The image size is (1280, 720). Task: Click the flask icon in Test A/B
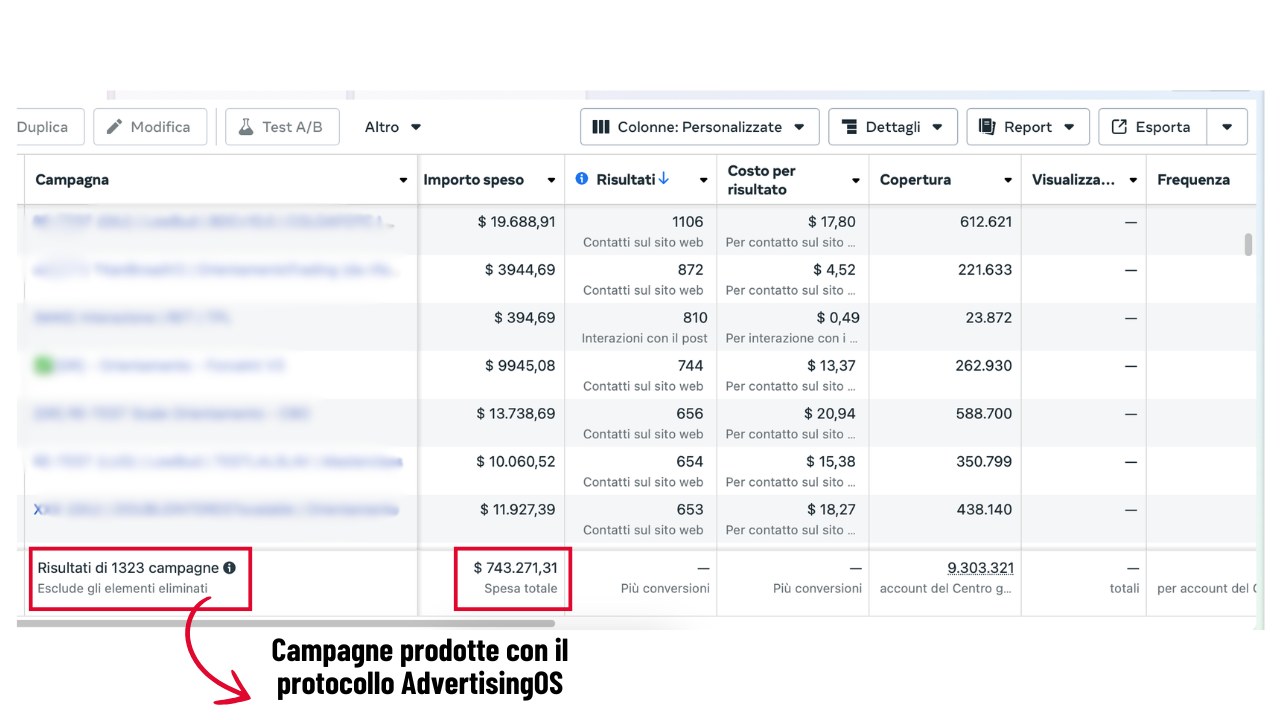(x=246, y=127)
